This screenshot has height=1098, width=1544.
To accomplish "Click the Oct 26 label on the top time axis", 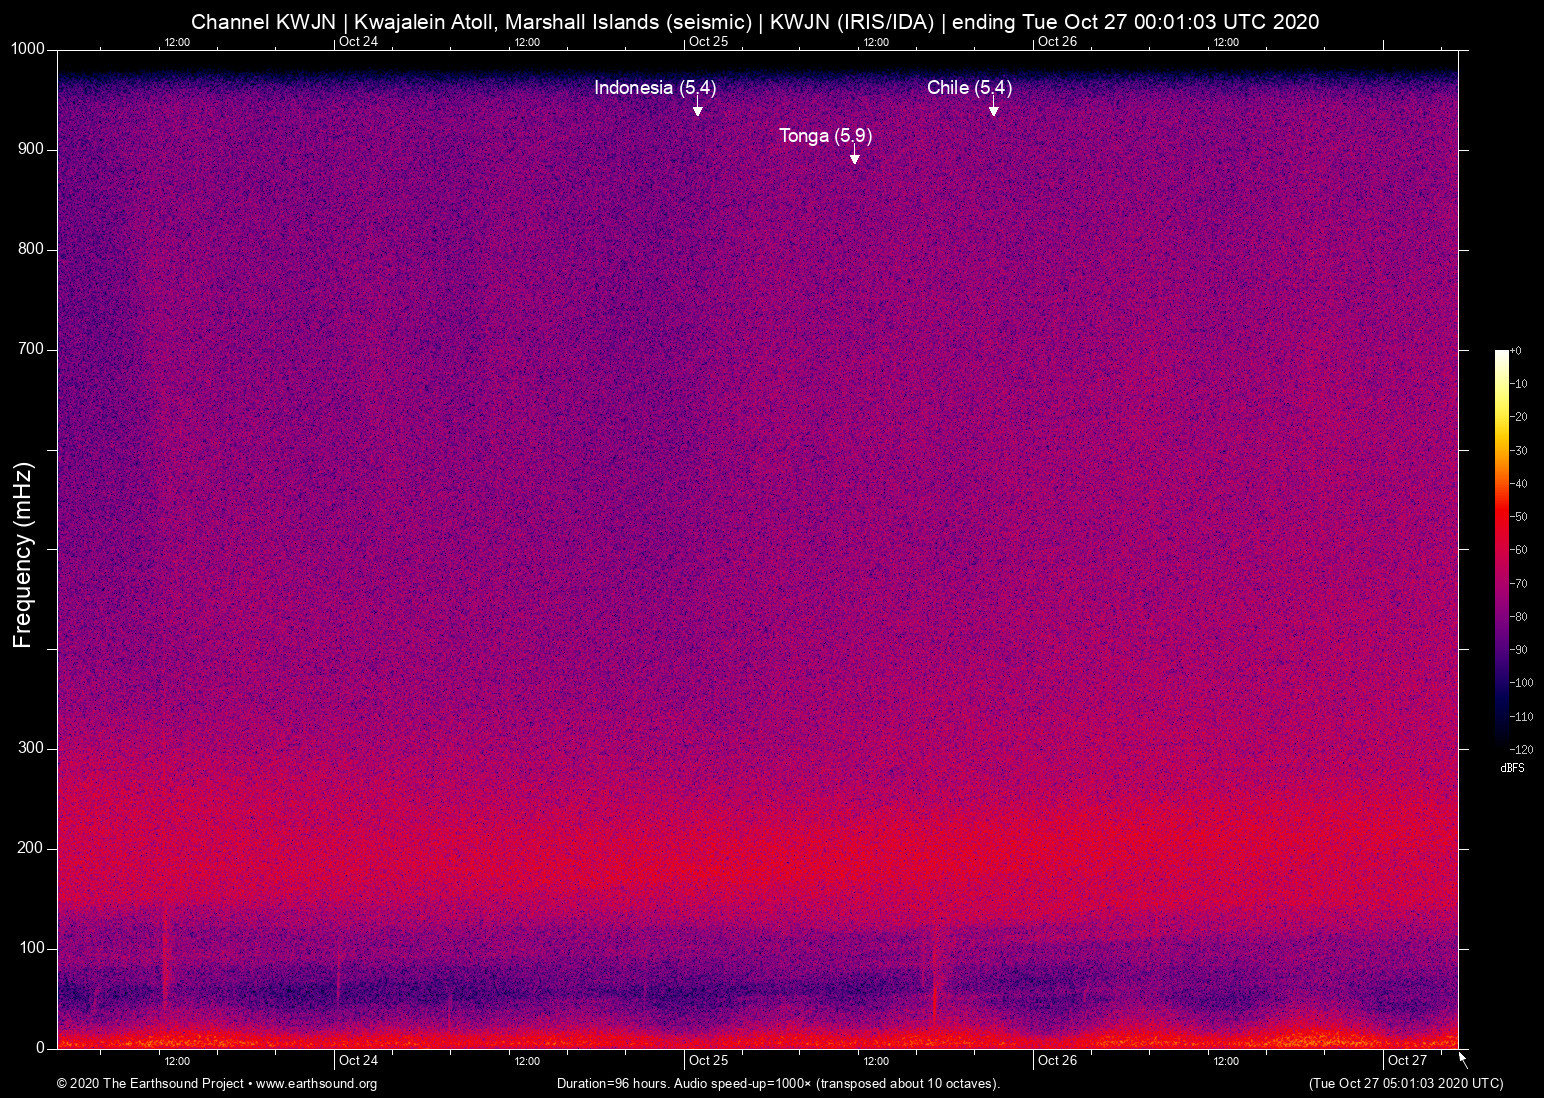I will [x=1057, y=41].
